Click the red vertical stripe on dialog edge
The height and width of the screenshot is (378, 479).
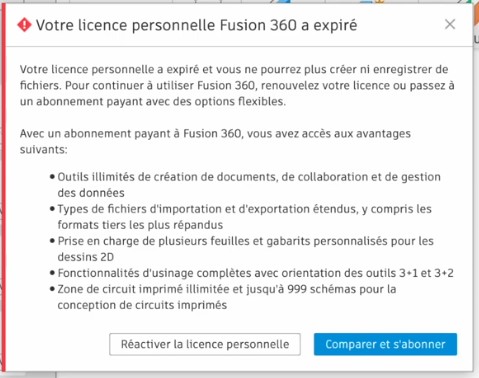pos(3,188)
